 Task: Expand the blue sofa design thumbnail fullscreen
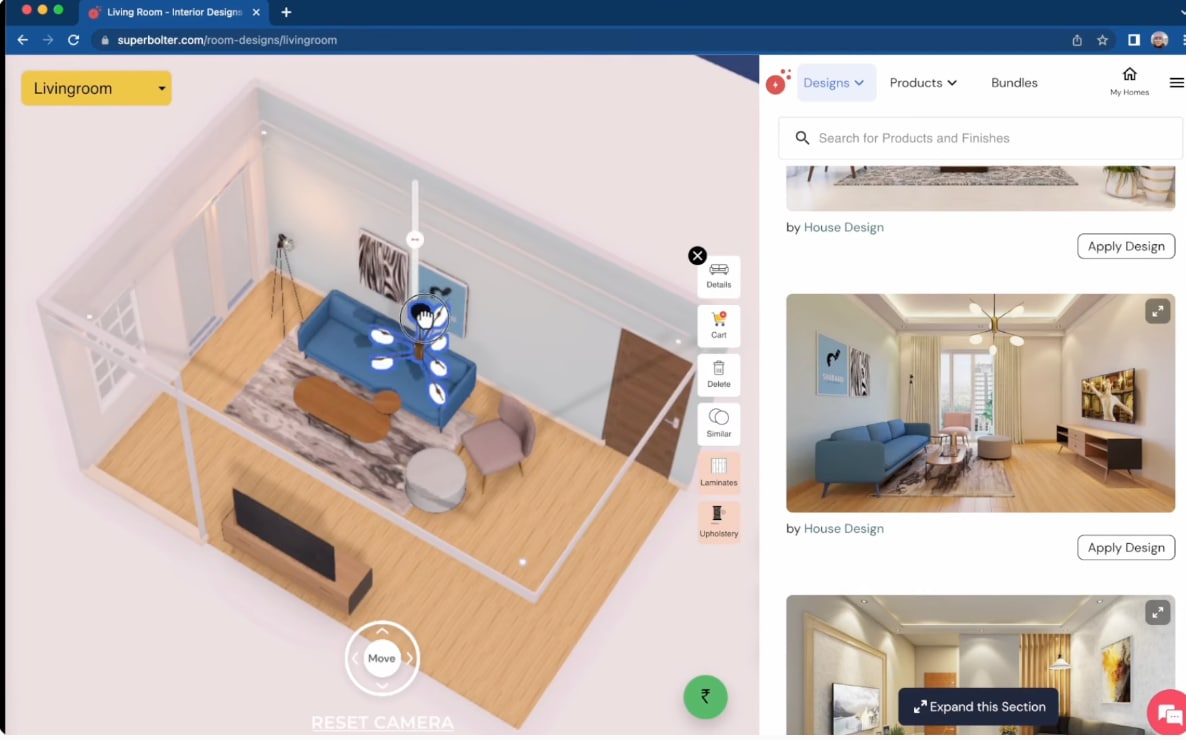(1157, 311)
